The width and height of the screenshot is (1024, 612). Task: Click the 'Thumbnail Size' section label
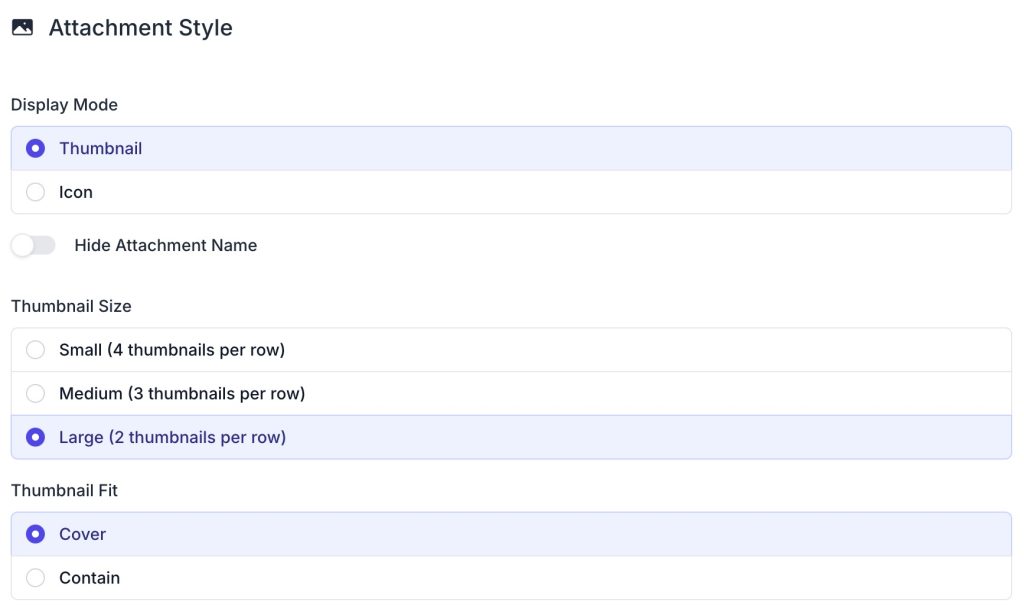[71, 306]
